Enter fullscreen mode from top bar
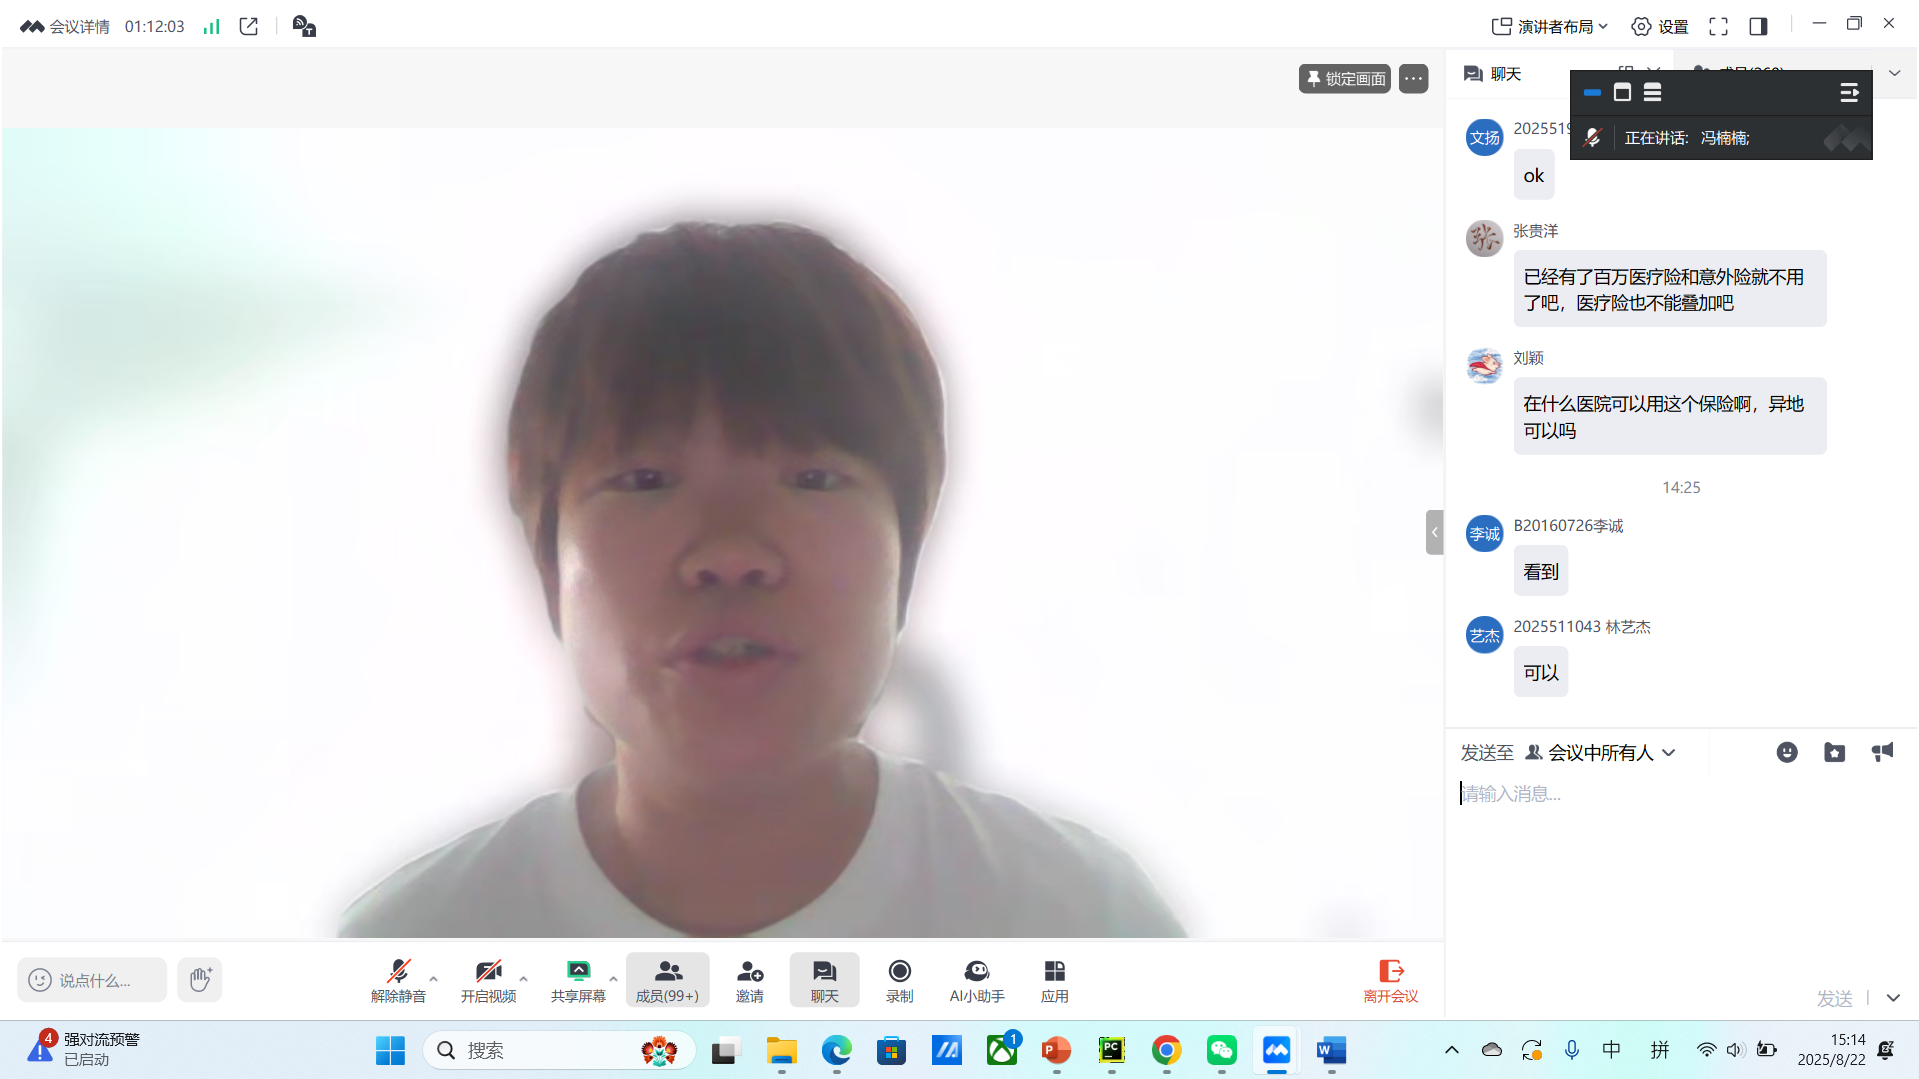This screenshot has width=1919, height=1079. pyautogui.click(x=1718, y=27)
